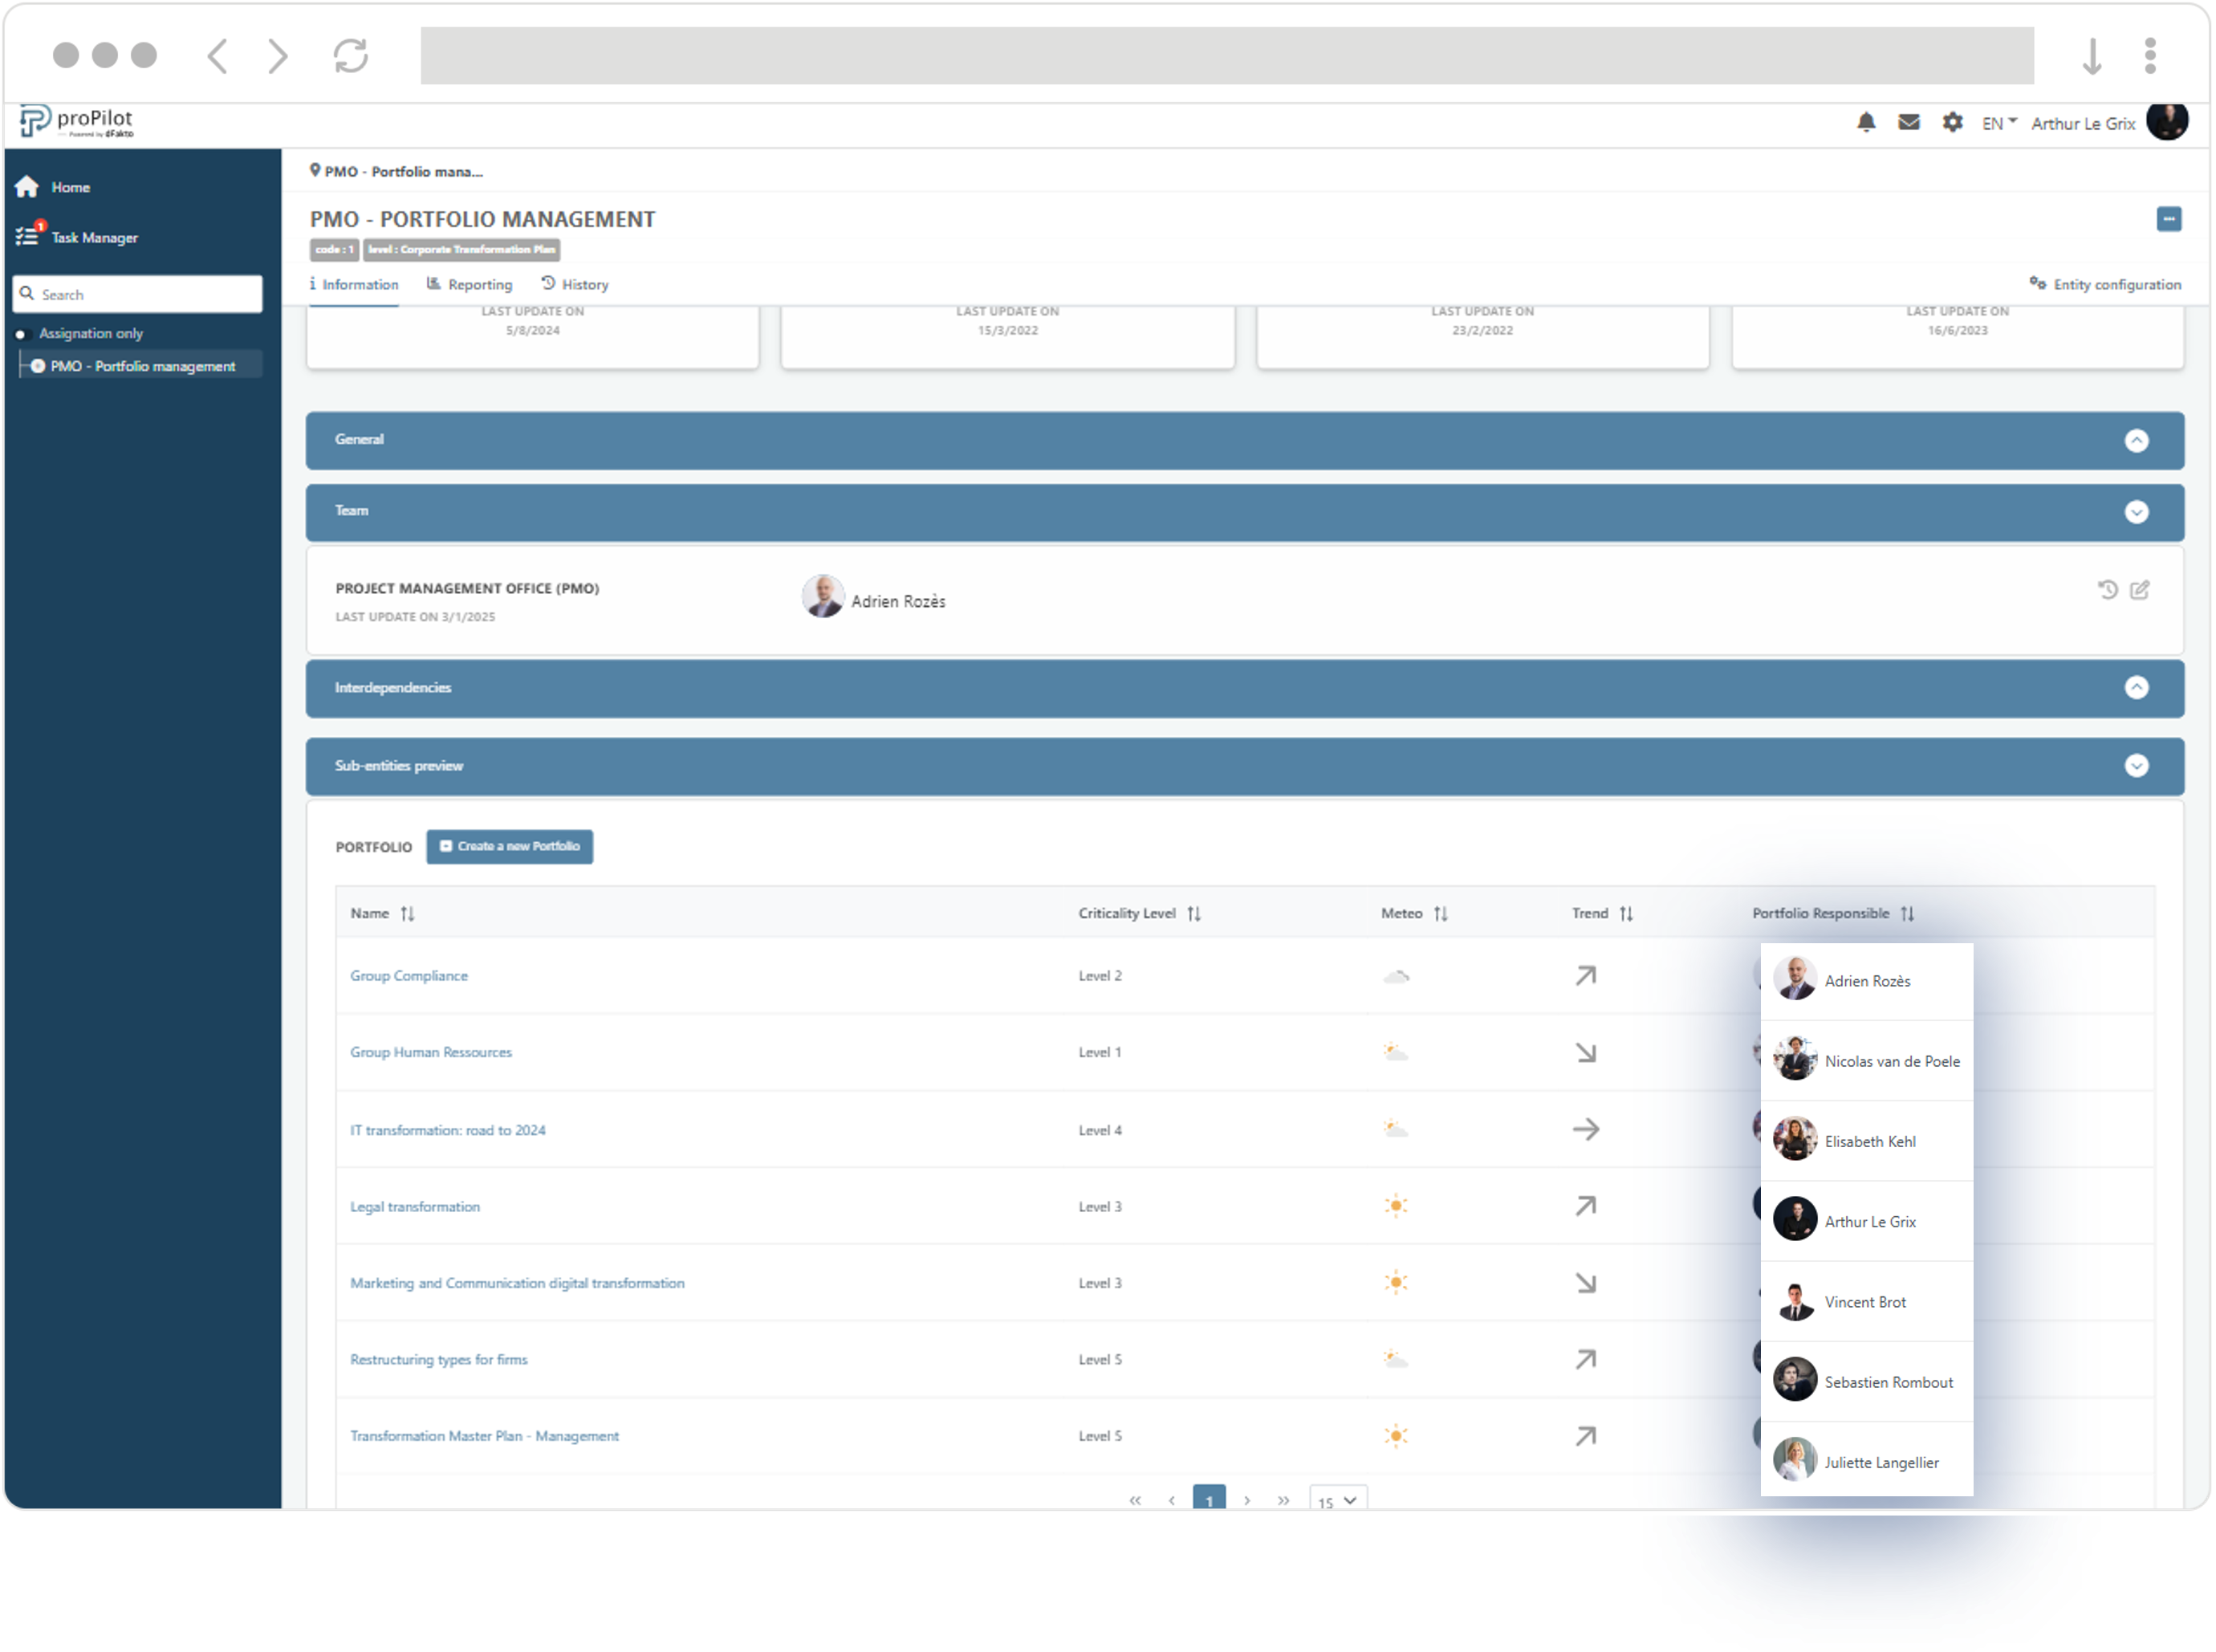Open the settings gear icon

[x=1952, y=122]
